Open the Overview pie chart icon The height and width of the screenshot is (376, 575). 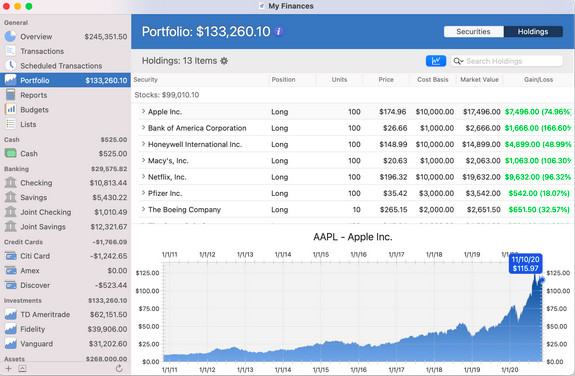[x=10, y=36]
